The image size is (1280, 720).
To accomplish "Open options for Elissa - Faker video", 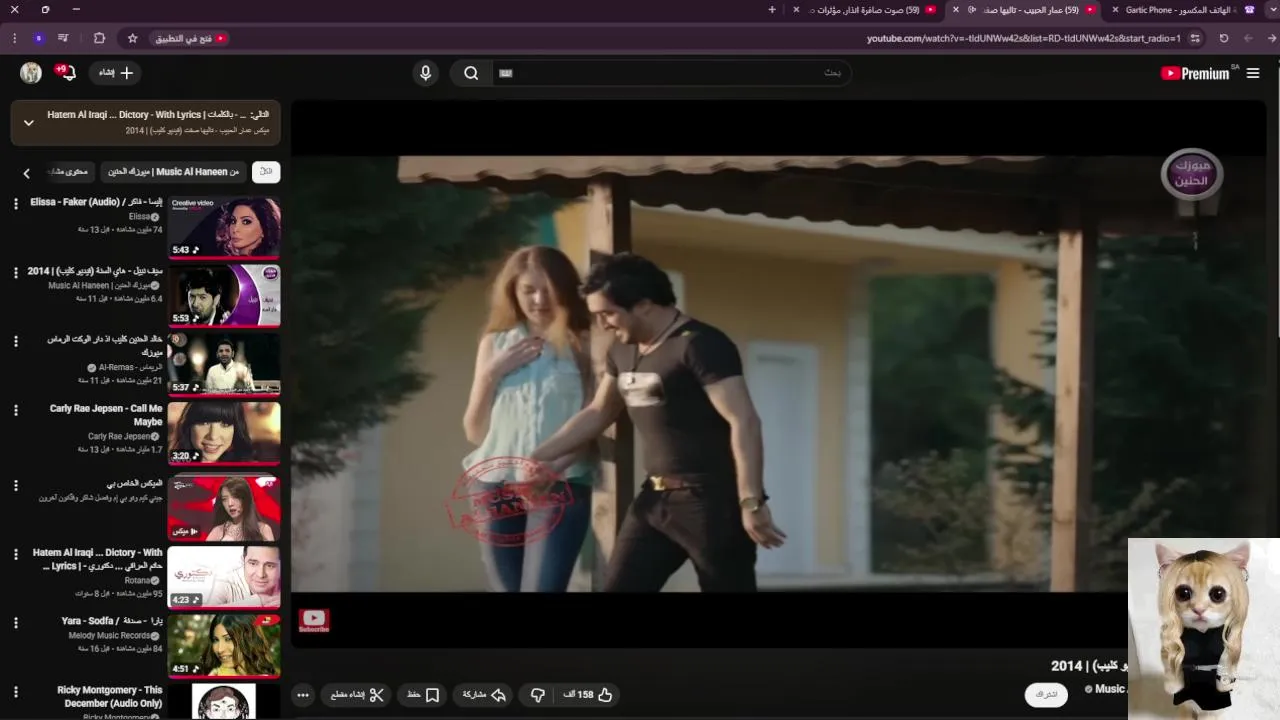I will point(15,204).
